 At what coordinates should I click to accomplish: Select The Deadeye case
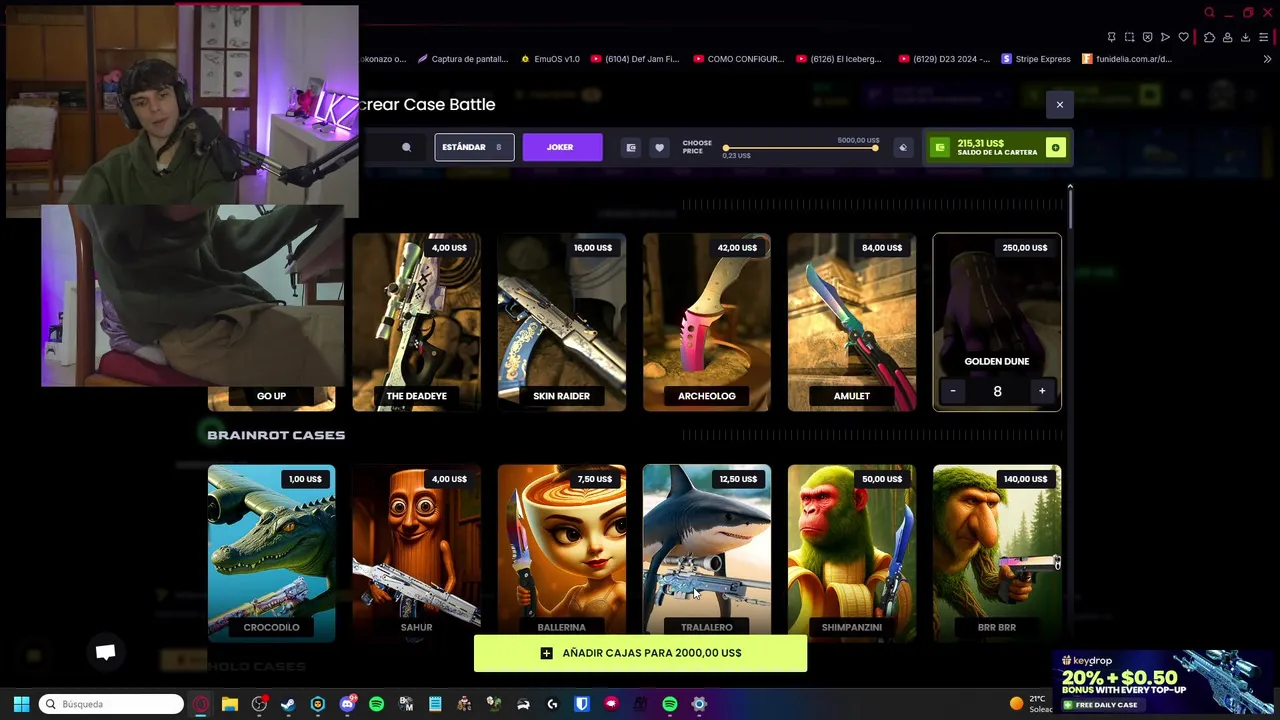416,322
